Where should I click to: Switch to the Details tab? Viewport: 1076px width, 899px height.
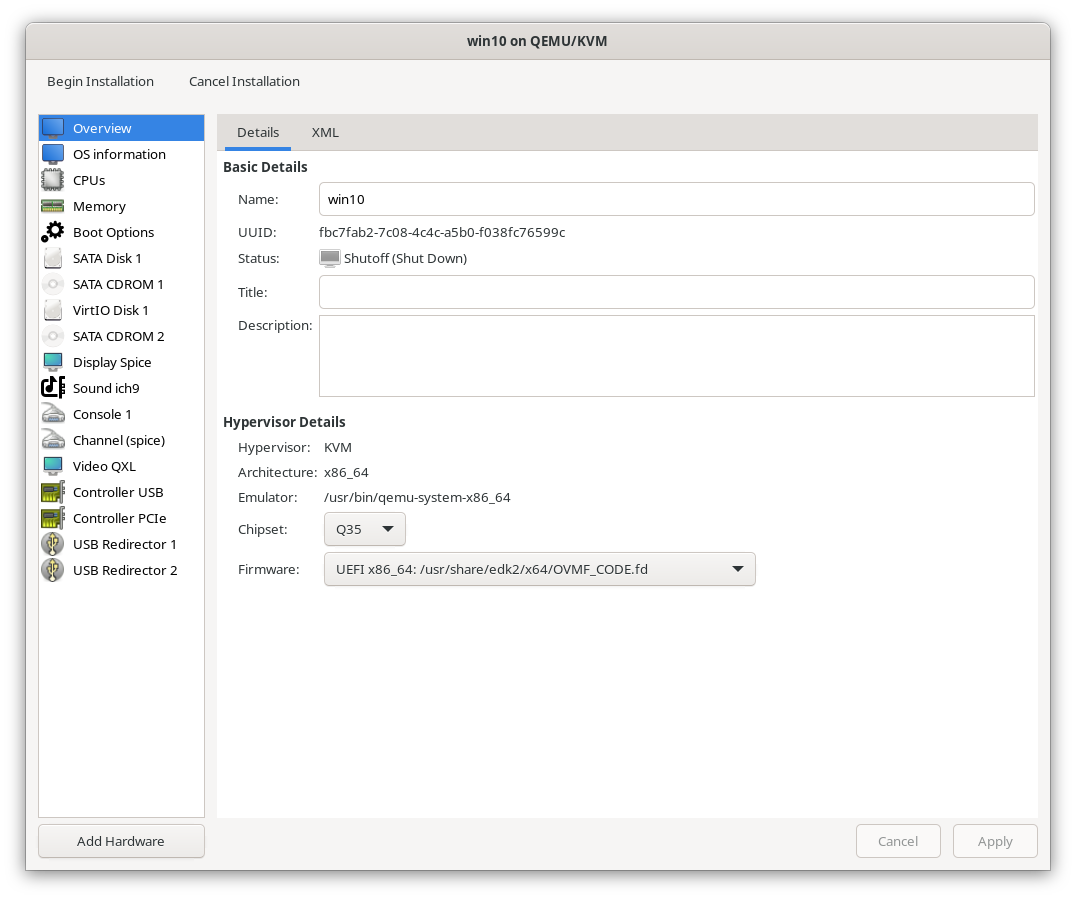click(258, 132)
